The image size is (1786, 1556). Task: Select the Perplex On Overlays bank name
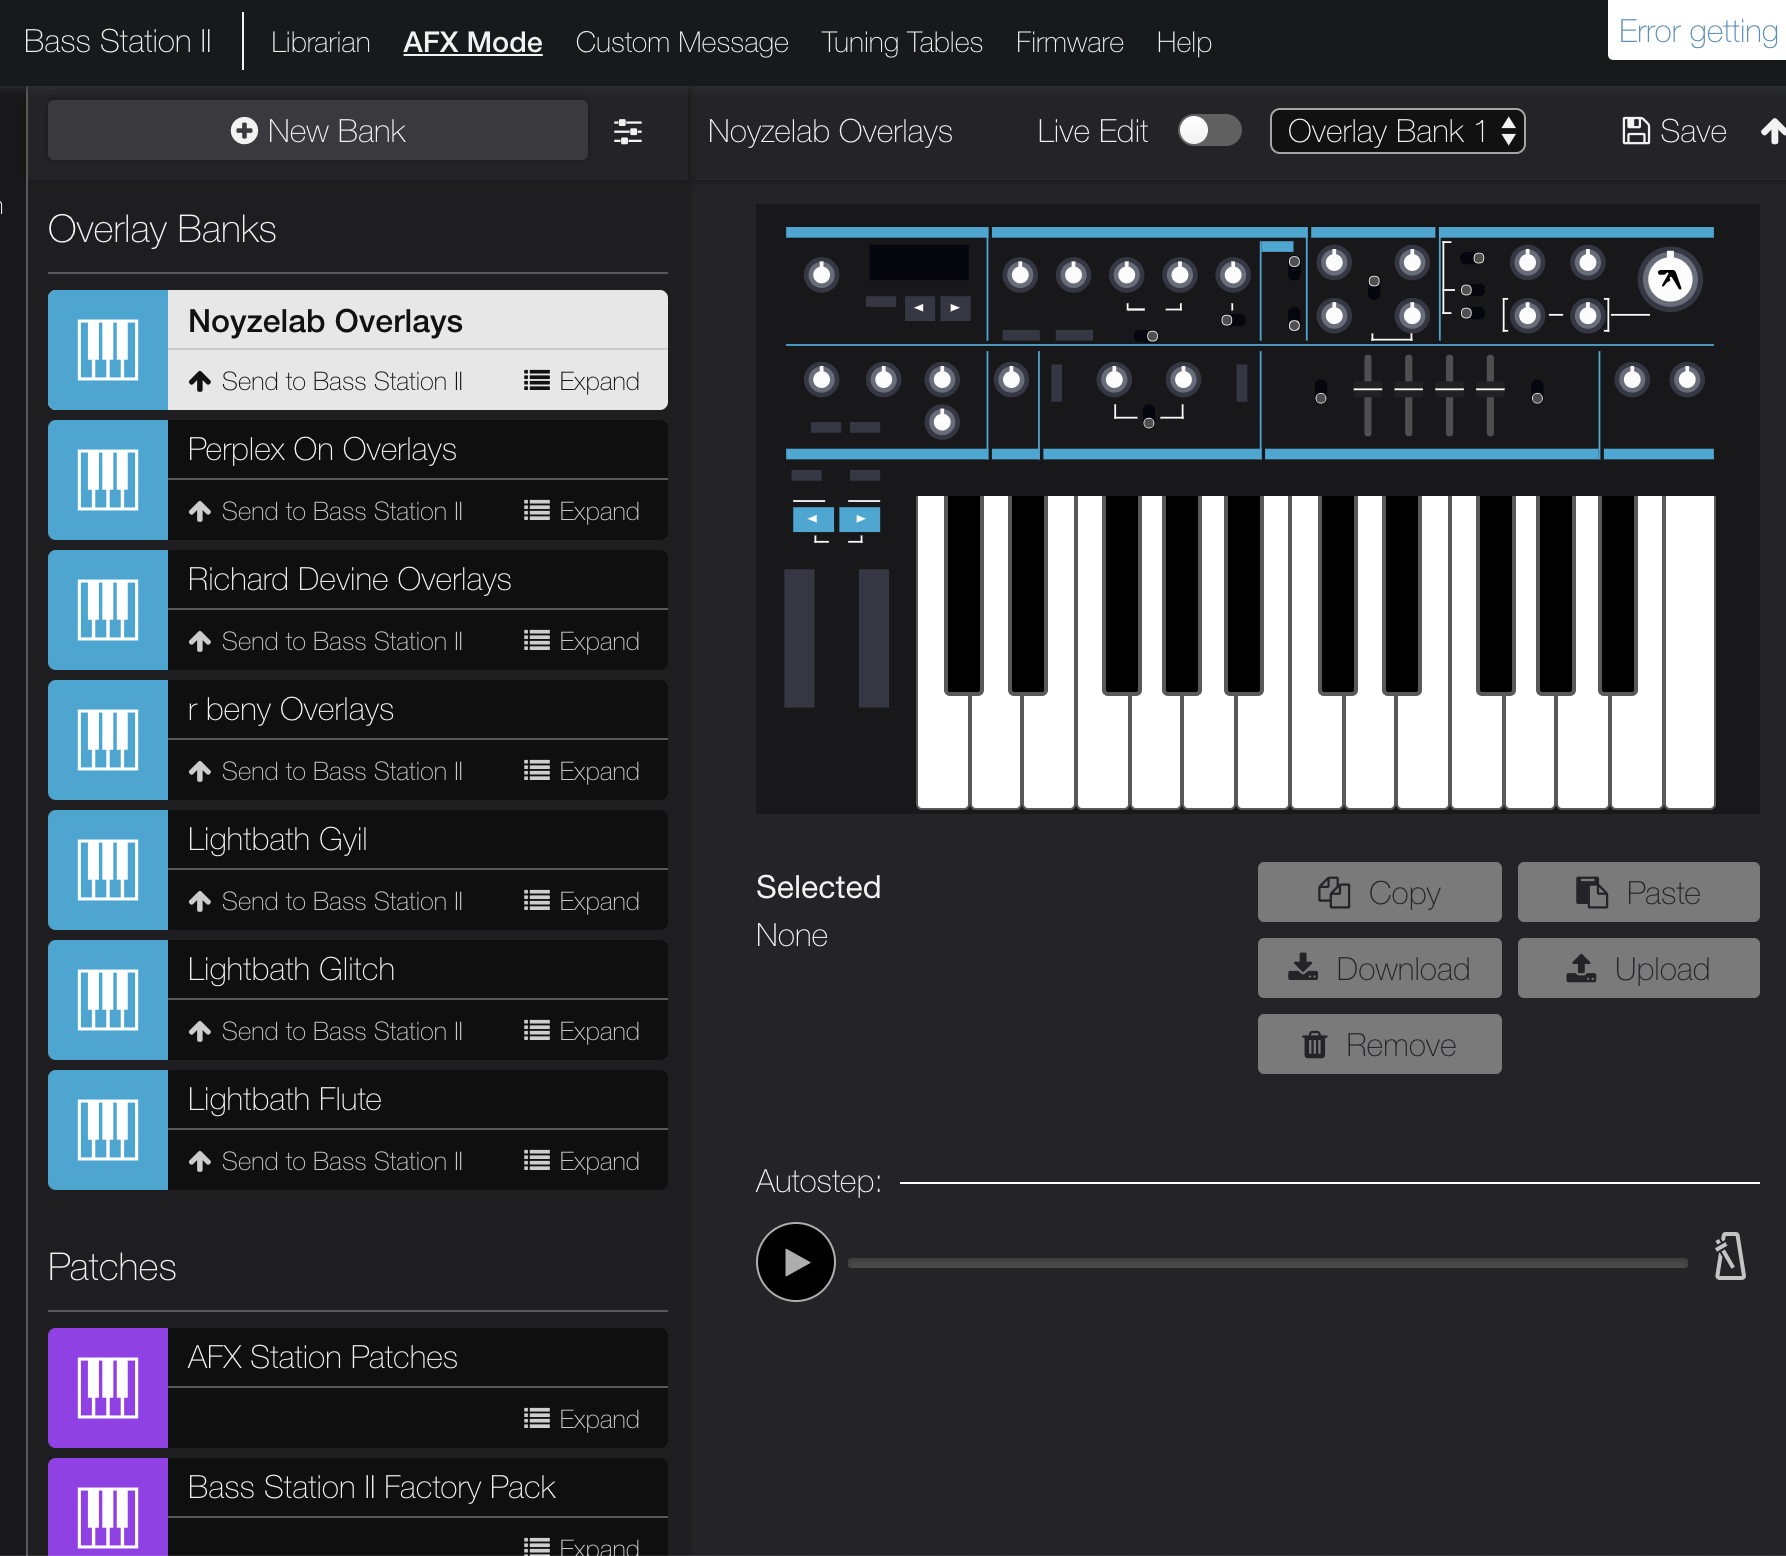tap(322, 449)
